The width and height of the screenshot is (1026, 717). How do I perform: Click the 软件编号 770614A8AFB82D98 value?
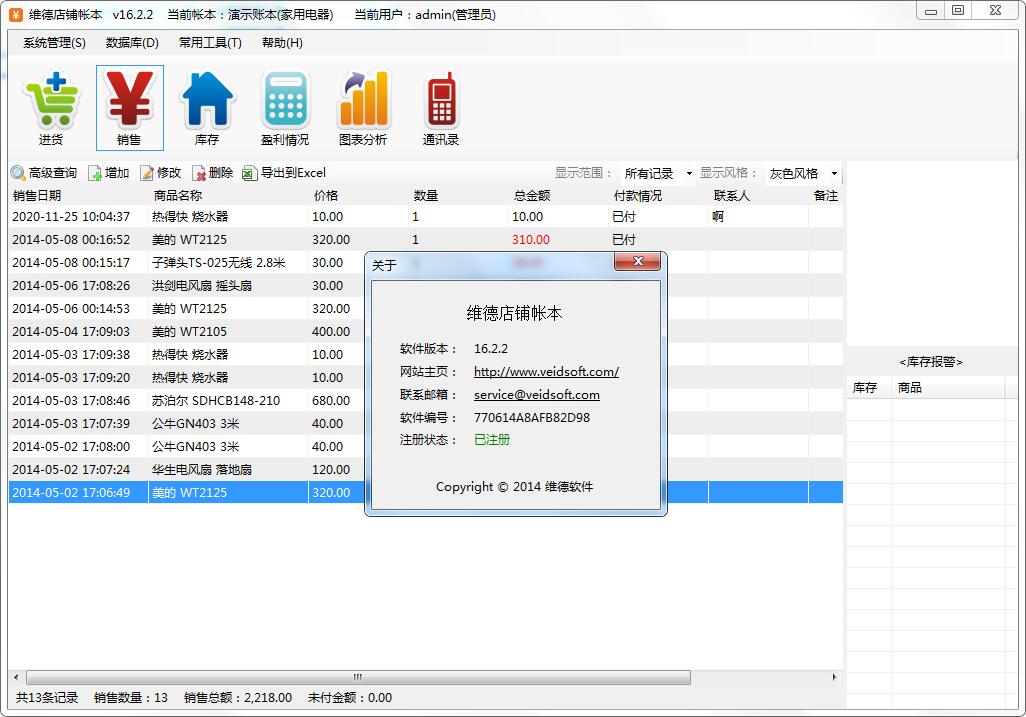pos(532,417)
